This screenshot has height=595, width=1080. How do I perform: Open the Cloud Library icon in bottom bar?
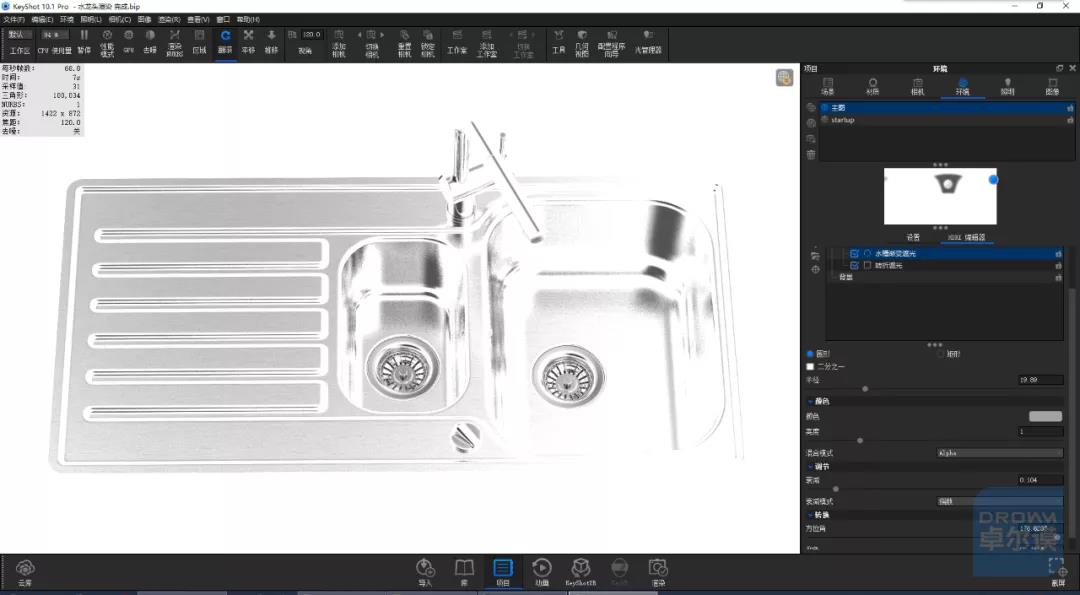25,573
